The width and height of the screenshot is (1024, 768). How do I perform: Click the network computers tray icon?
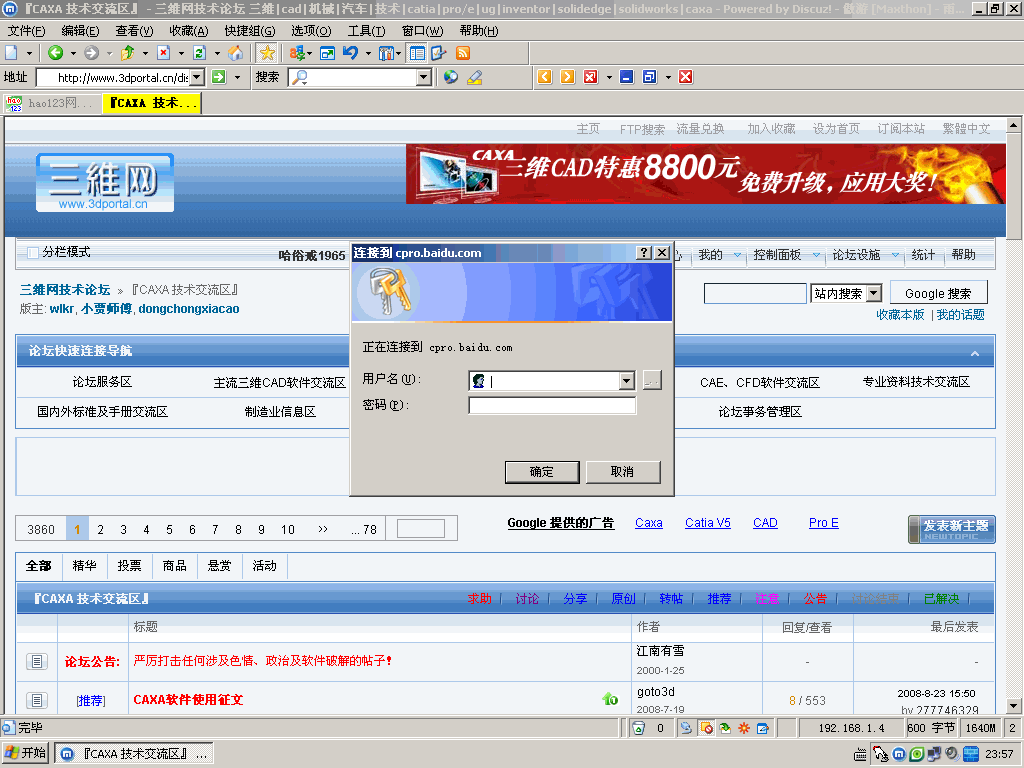935,754
